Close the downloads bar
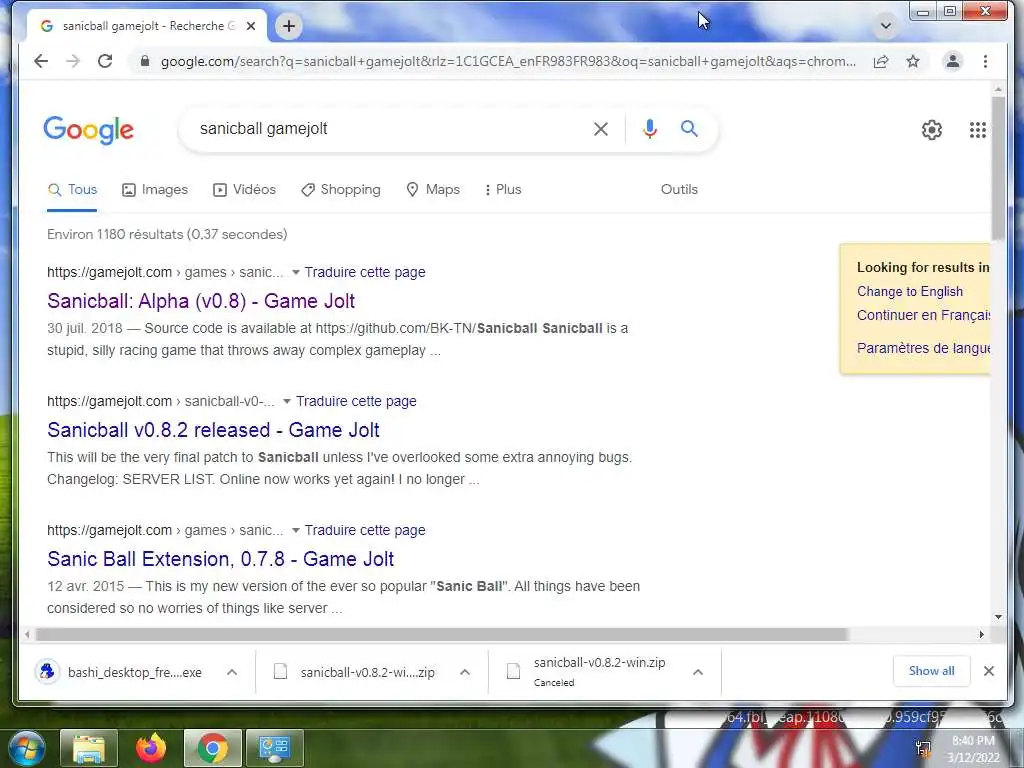The image size is (1024, 768). click(989, 671)
